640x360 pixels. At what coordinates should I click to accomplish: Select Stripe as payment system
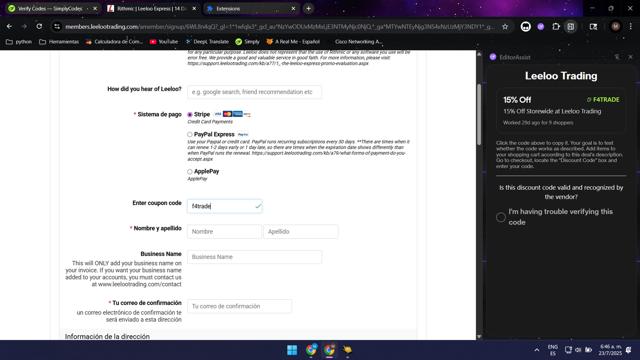(190, 115)
